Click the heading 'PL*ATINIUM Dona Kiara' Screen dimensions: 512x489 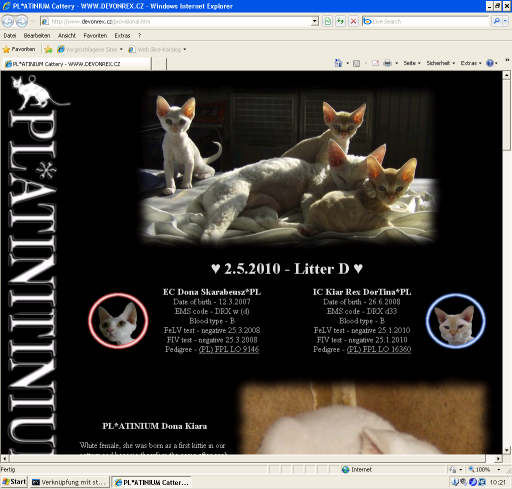(155, 426)
